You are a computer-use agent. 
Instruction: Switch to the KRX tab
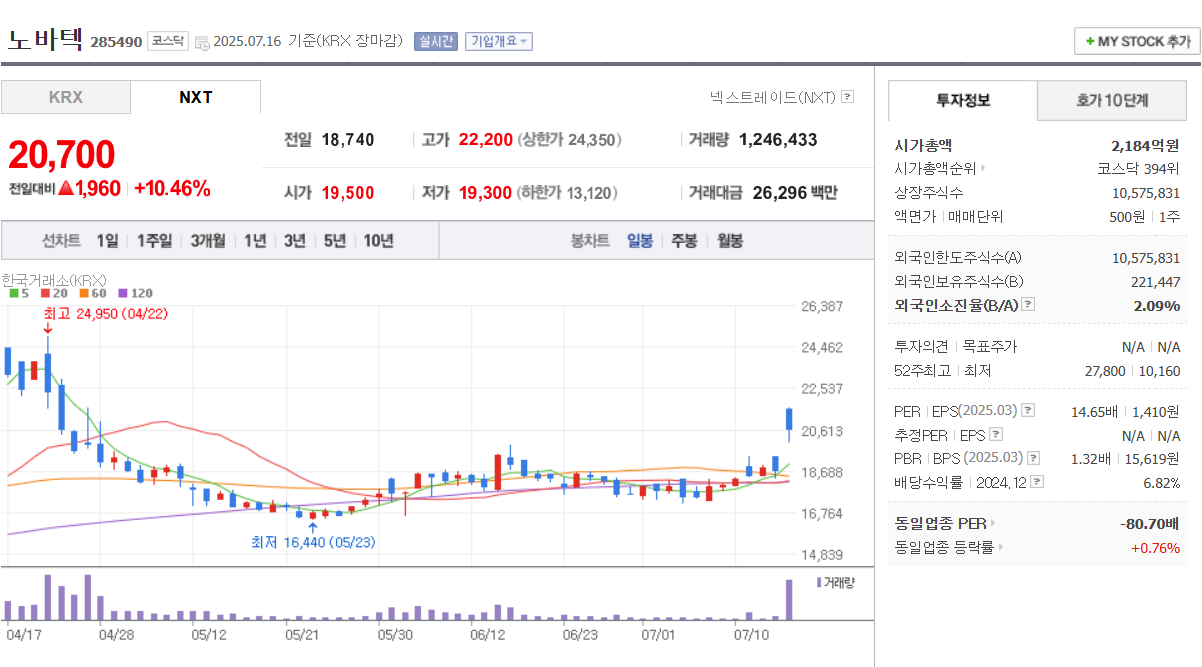66,97
